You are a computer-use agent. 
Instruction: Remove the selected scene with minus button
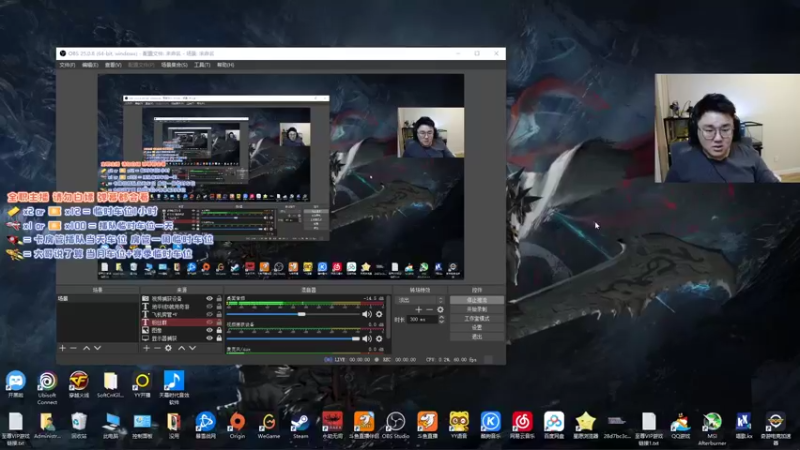pyautogui.click(x=73, y=348)
